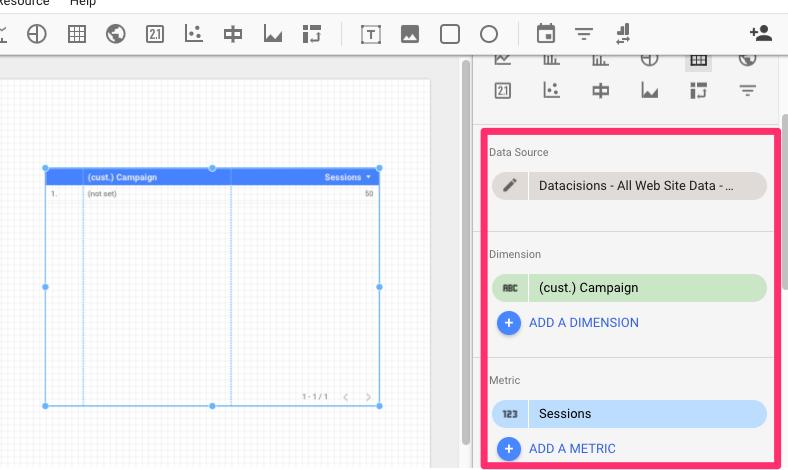Select the Image insert tool
Image resolution: width=788 pixels, height=470 pixels.
(410, 34)
